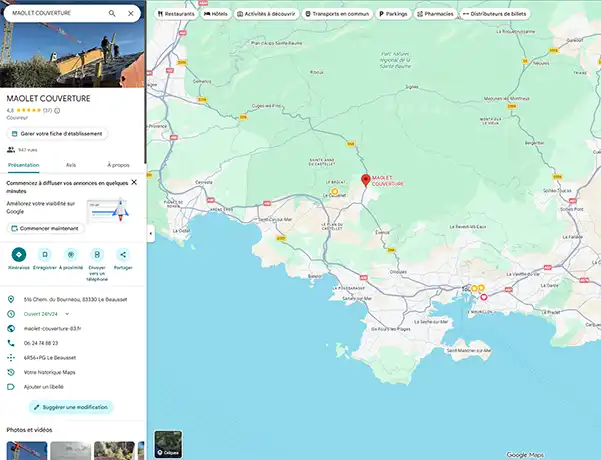The image size is (601, 460).
Task: Click the label tag icon
Action: 11,387
